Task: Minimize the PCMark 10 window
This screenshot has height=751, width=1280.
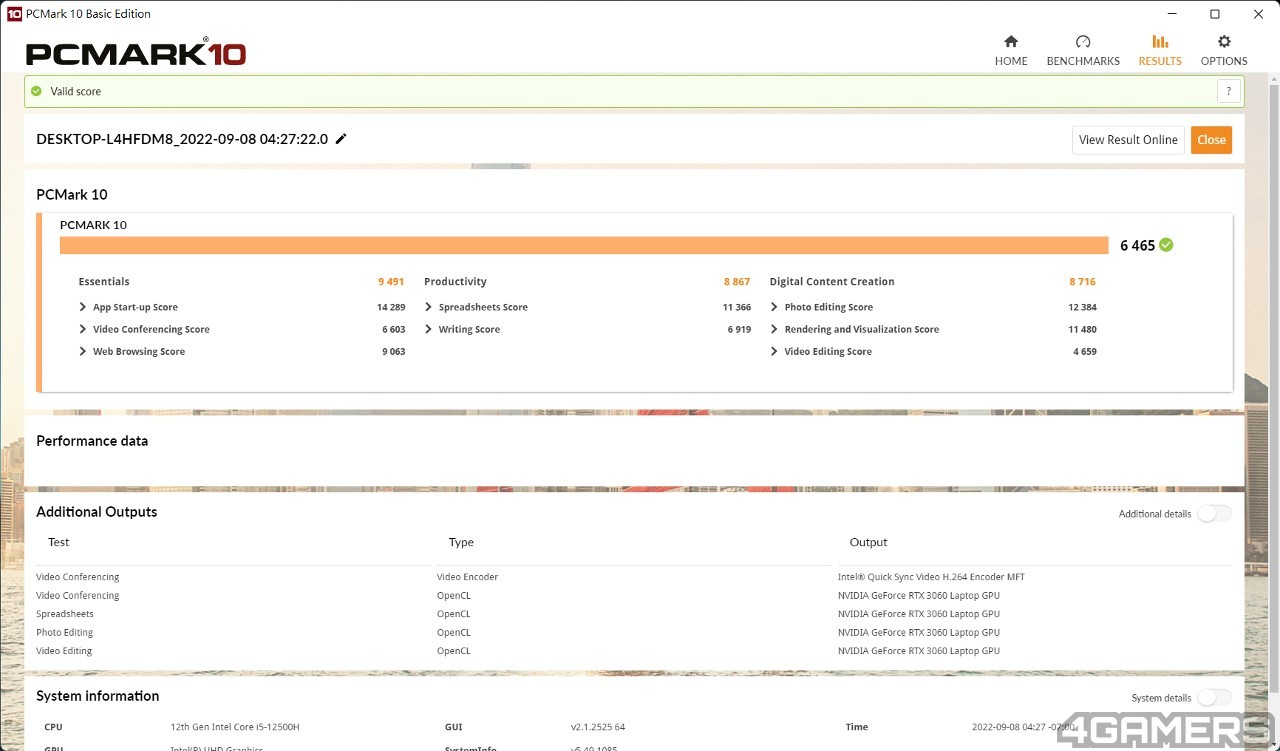Action: (1171, 14)
